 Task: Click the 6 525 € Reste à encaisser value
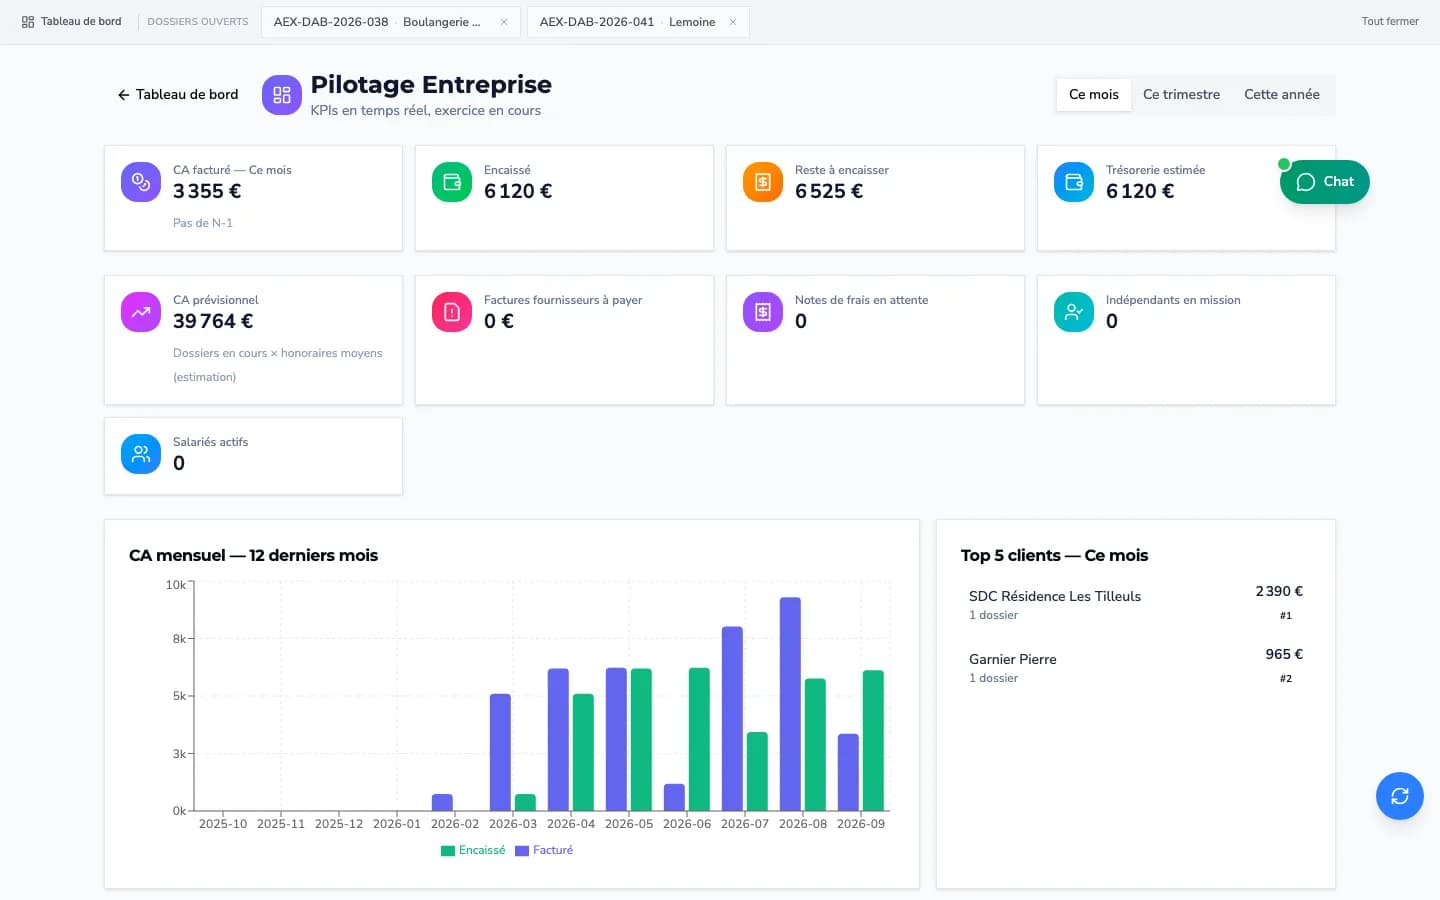coord(829,191)
